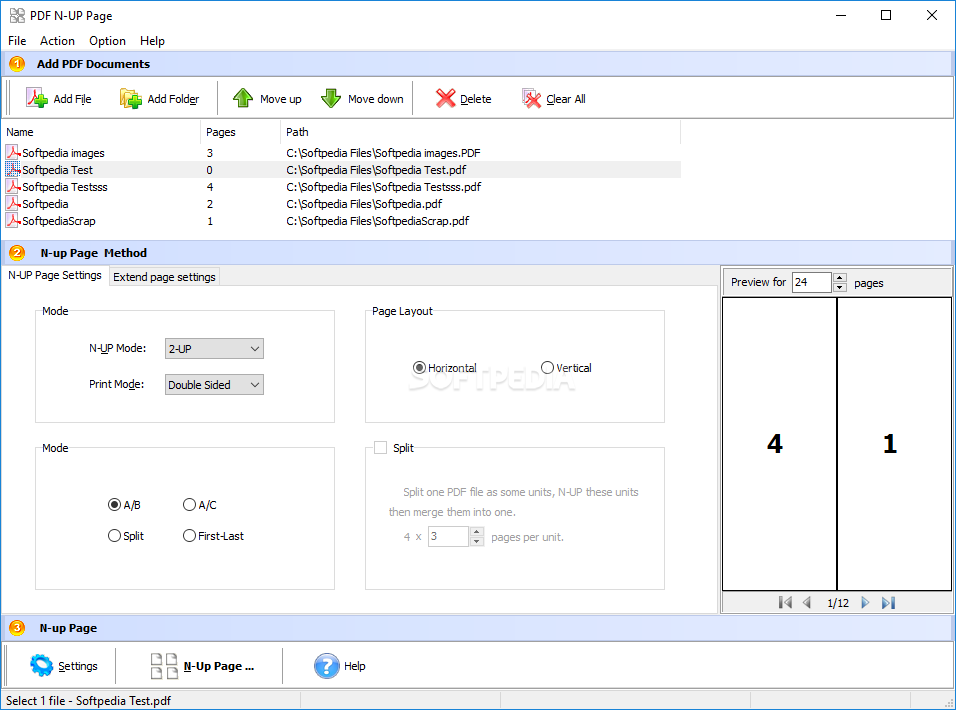This screenshot has height=710, width=956.
Task: Click PDF icon next to Softpedia images
Action: click(13, 152)
